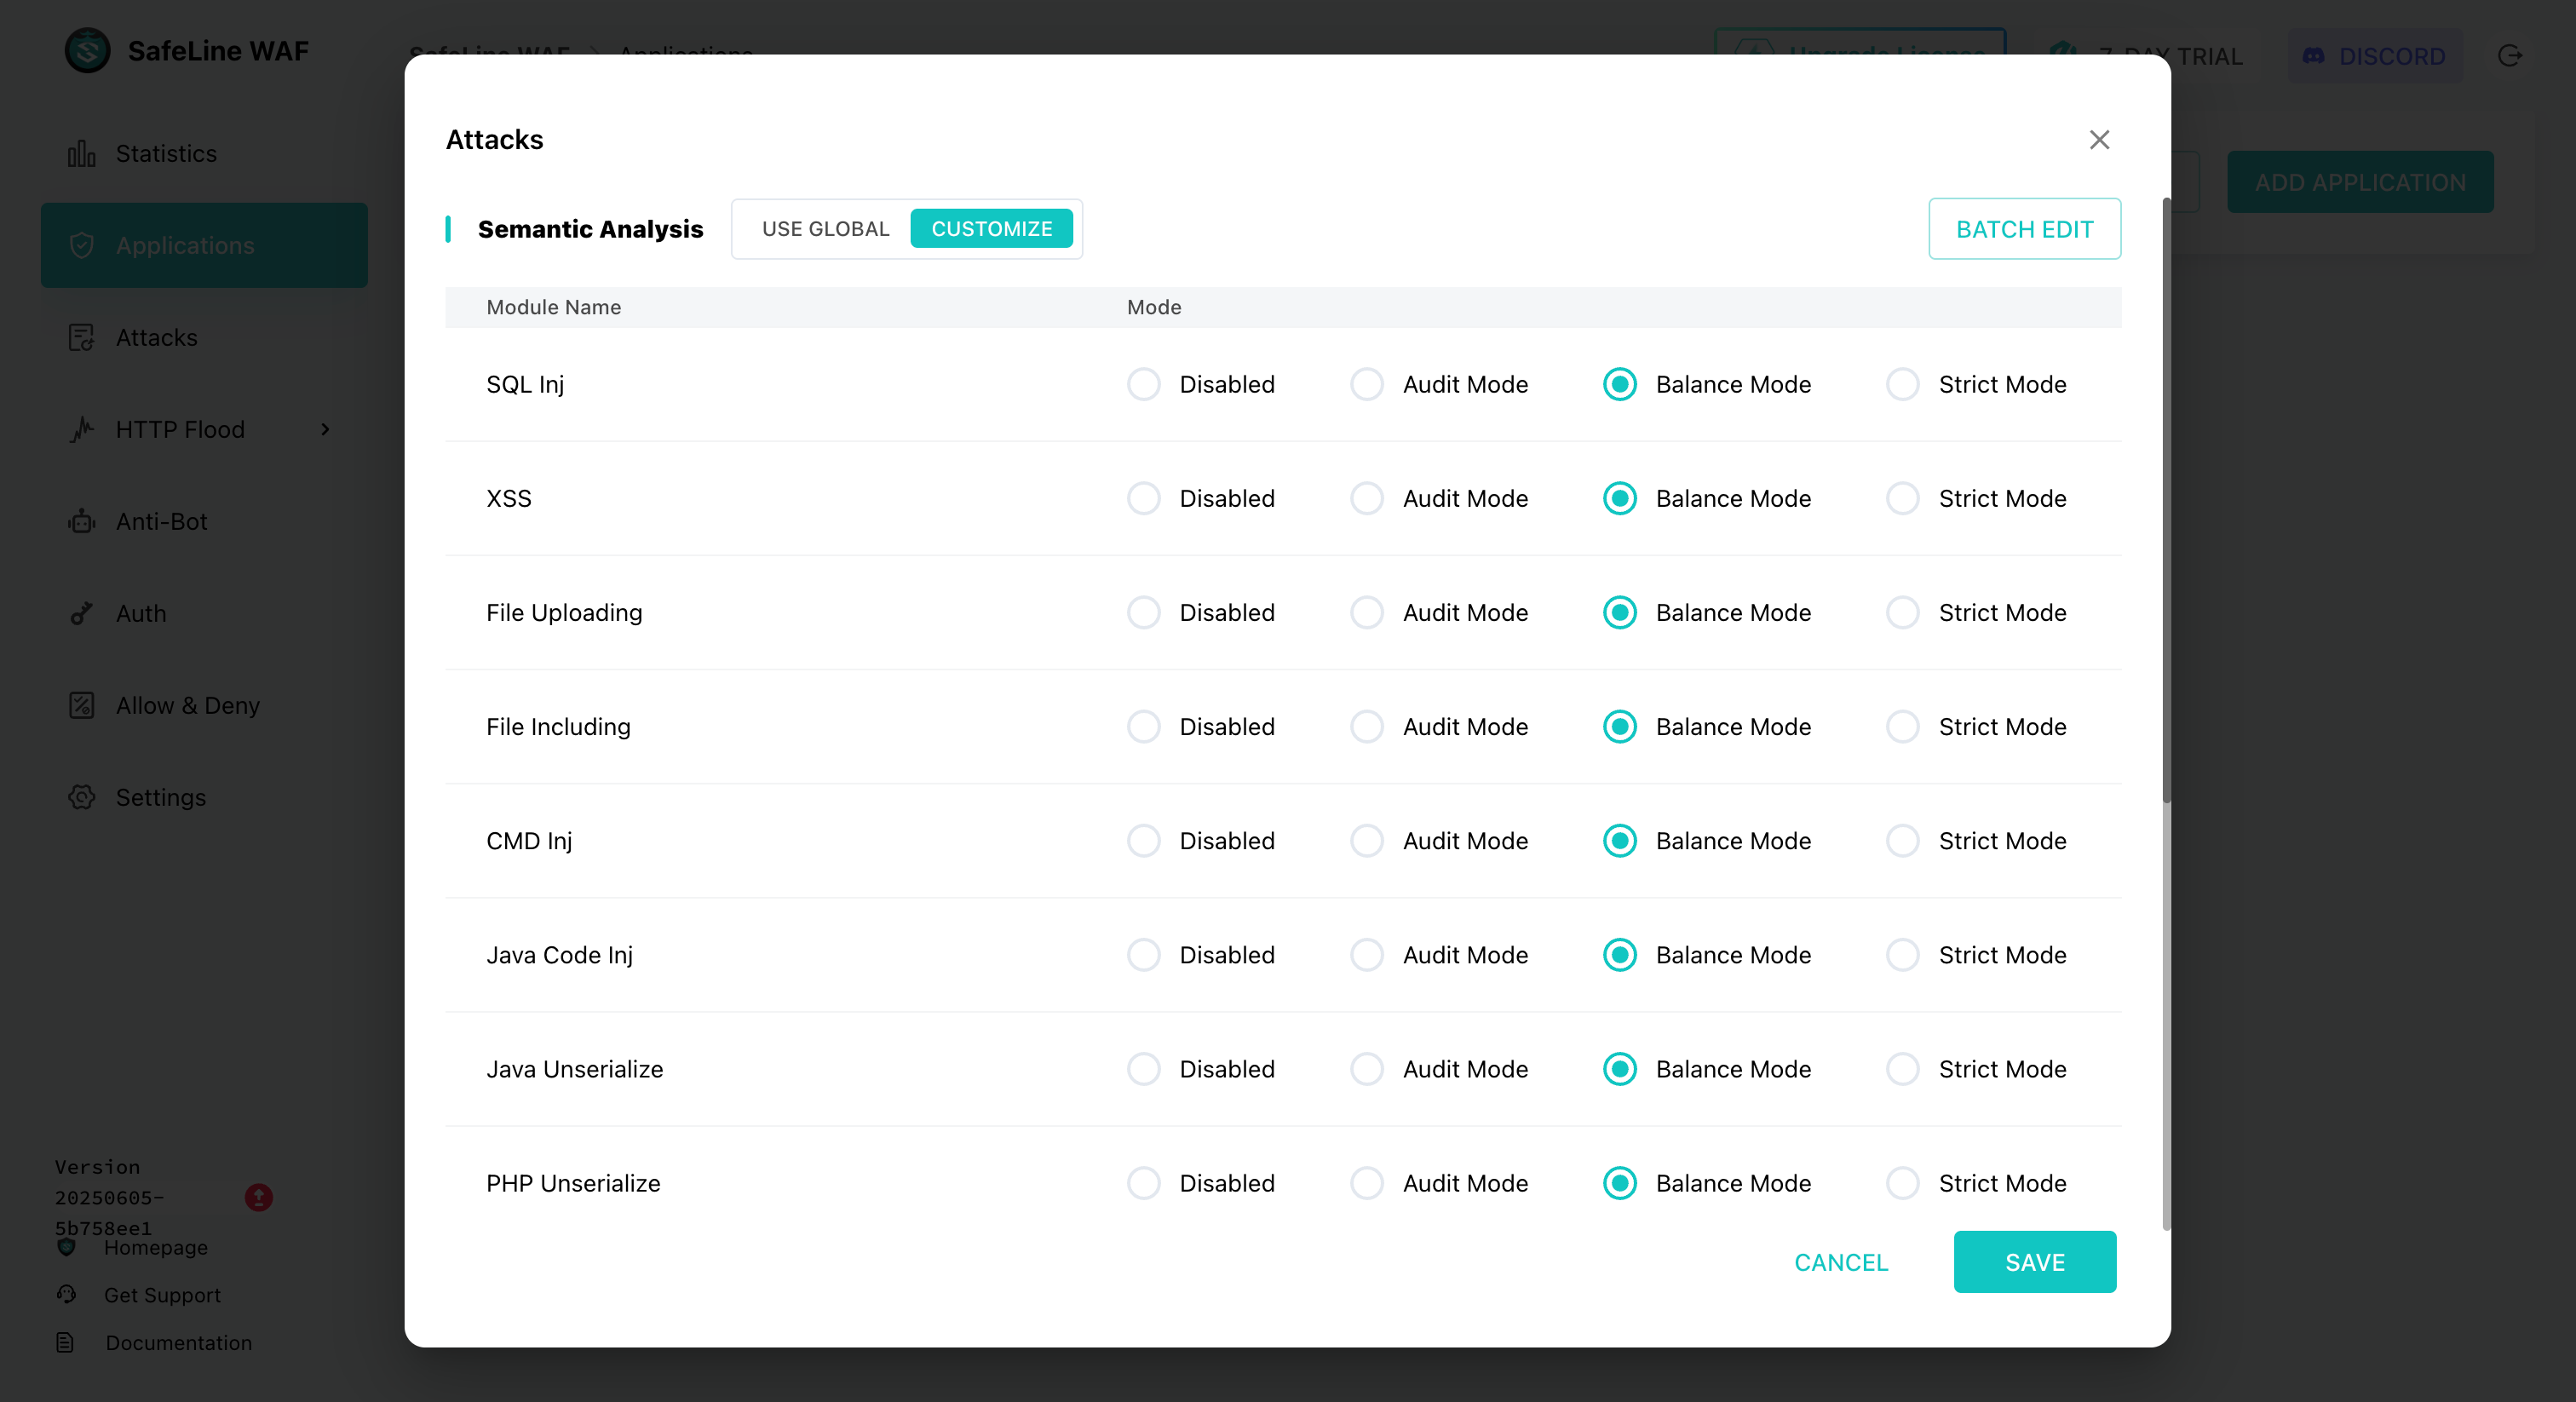Click the red version update icon

[259, 1198]
